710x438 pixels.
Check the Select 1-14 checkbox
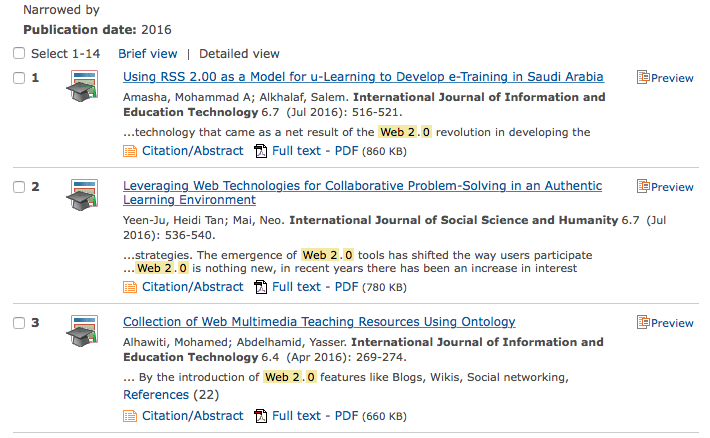19,54
